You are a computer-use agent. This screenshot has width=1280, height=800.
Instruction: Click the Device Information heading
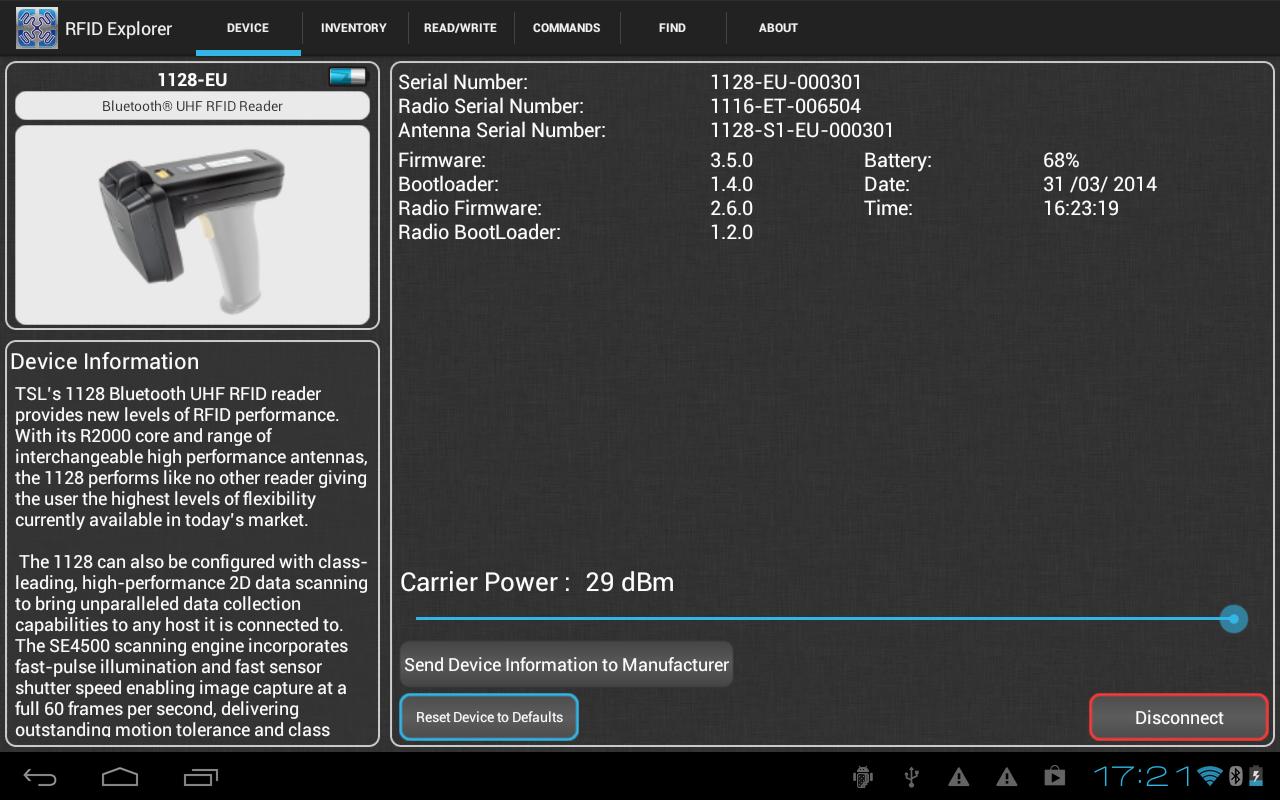105,362
